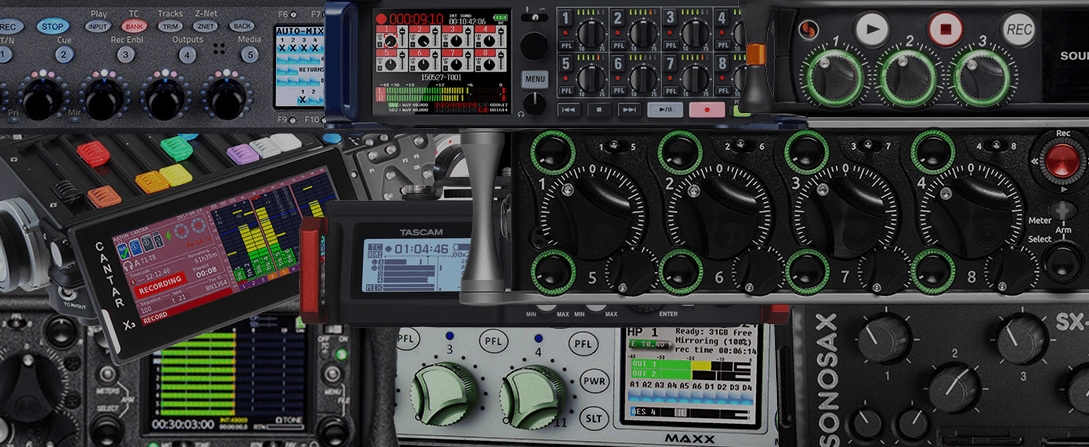The image size is (1089, 447).
Task: Push the TRIM button under Tracks
Action: point(170,26)
